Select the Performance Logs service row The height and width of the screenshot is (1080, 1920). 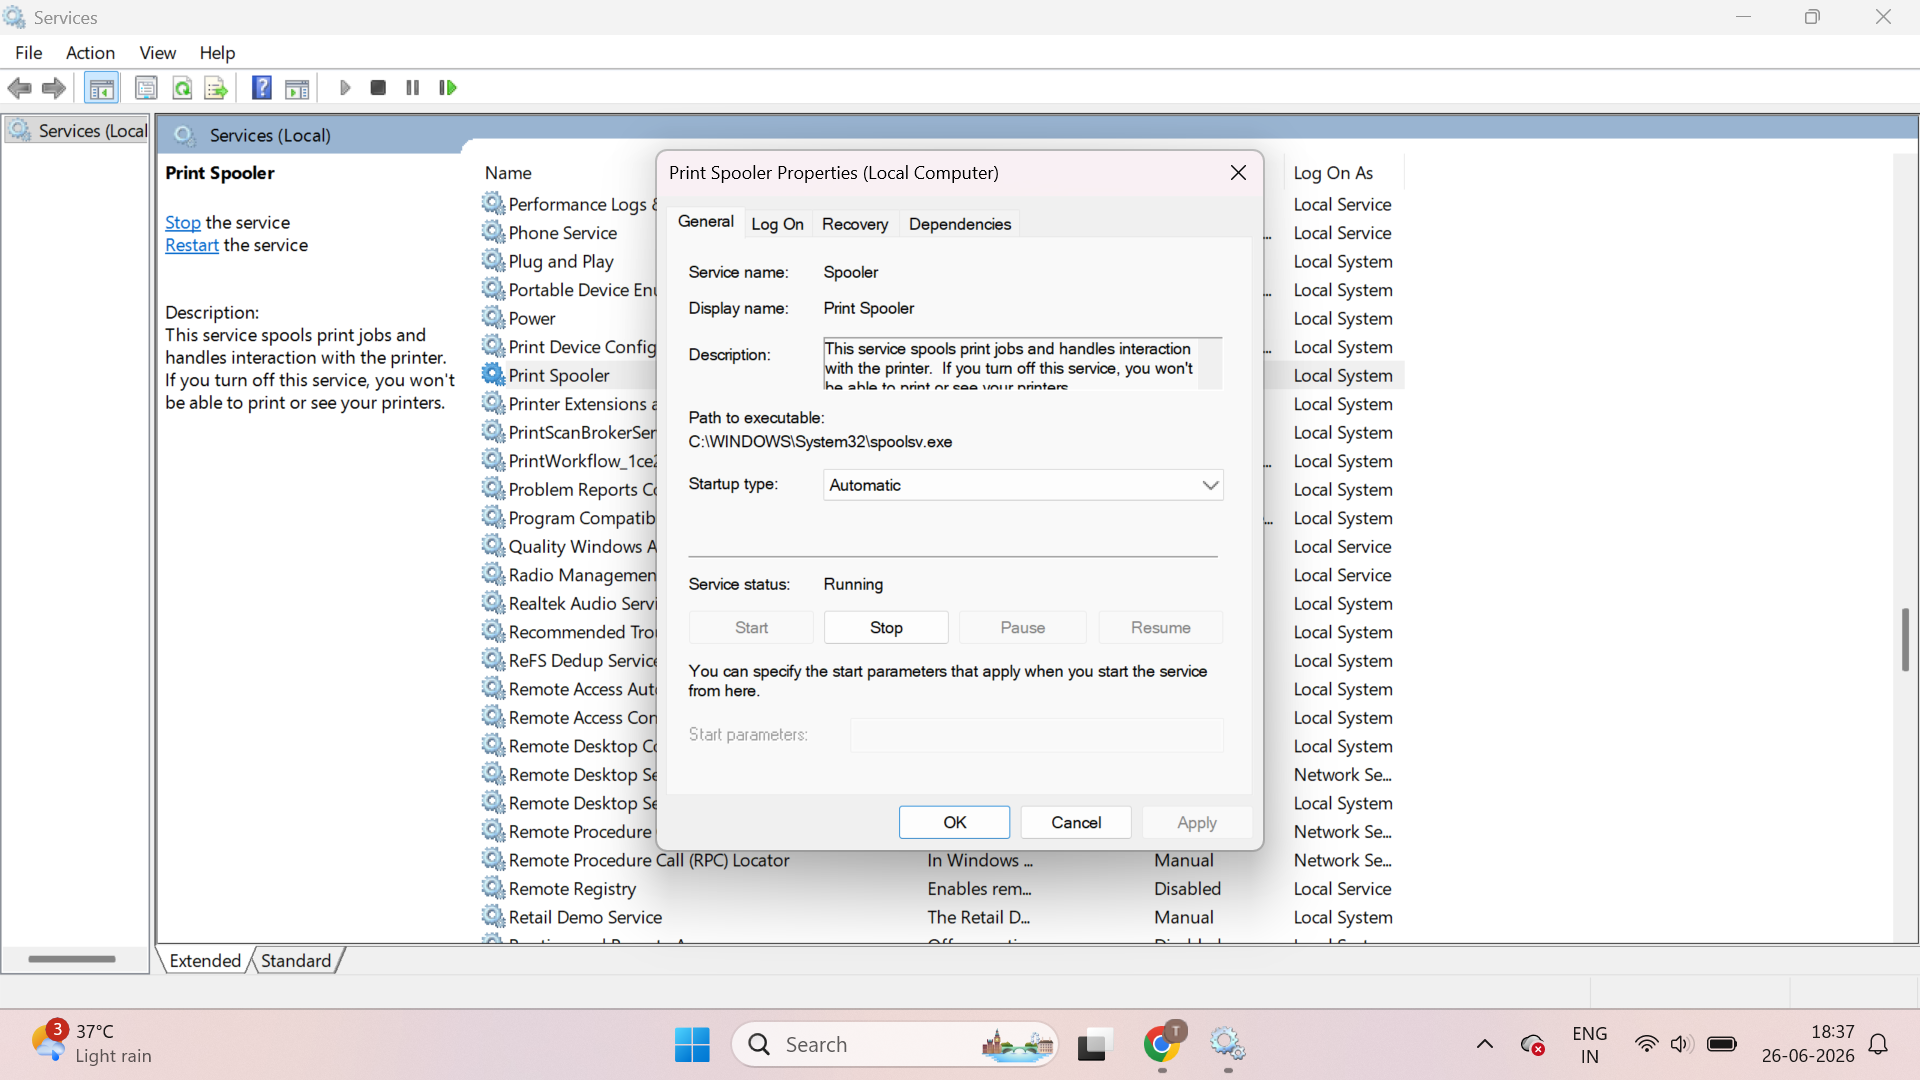coord(568,204)
